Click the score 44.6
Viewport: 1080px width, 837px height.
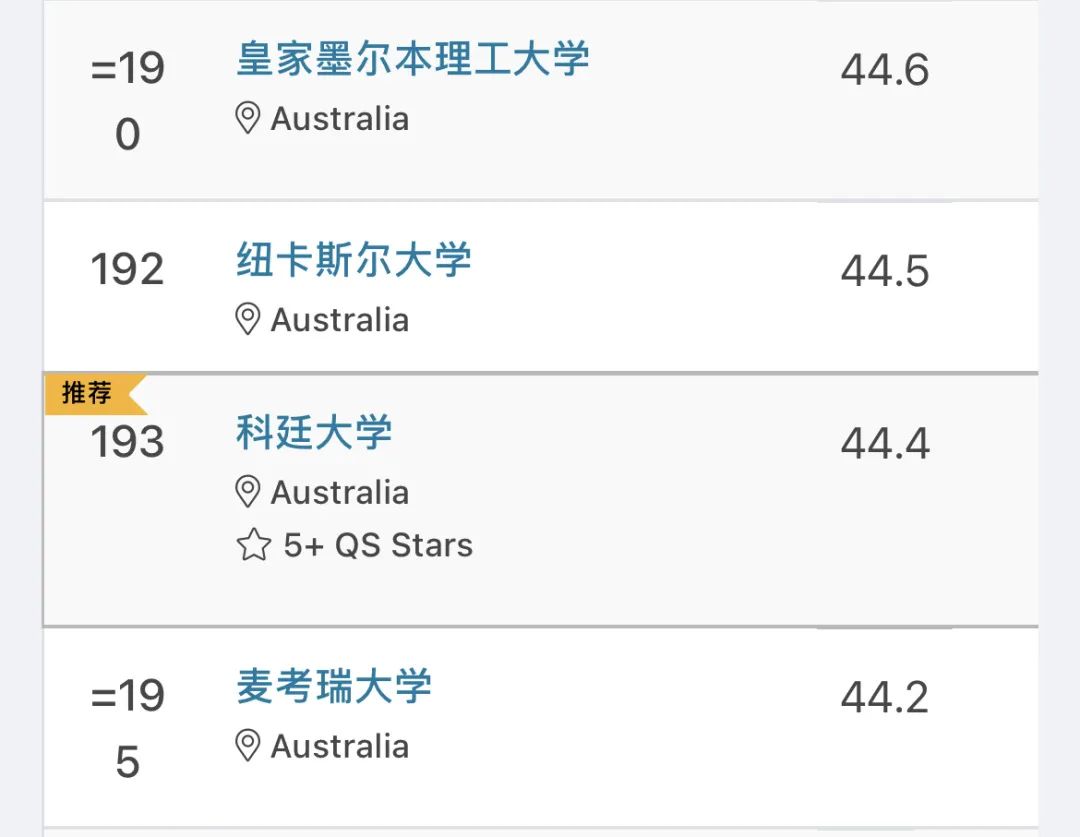pyautogui.click(x=885, y=70)
